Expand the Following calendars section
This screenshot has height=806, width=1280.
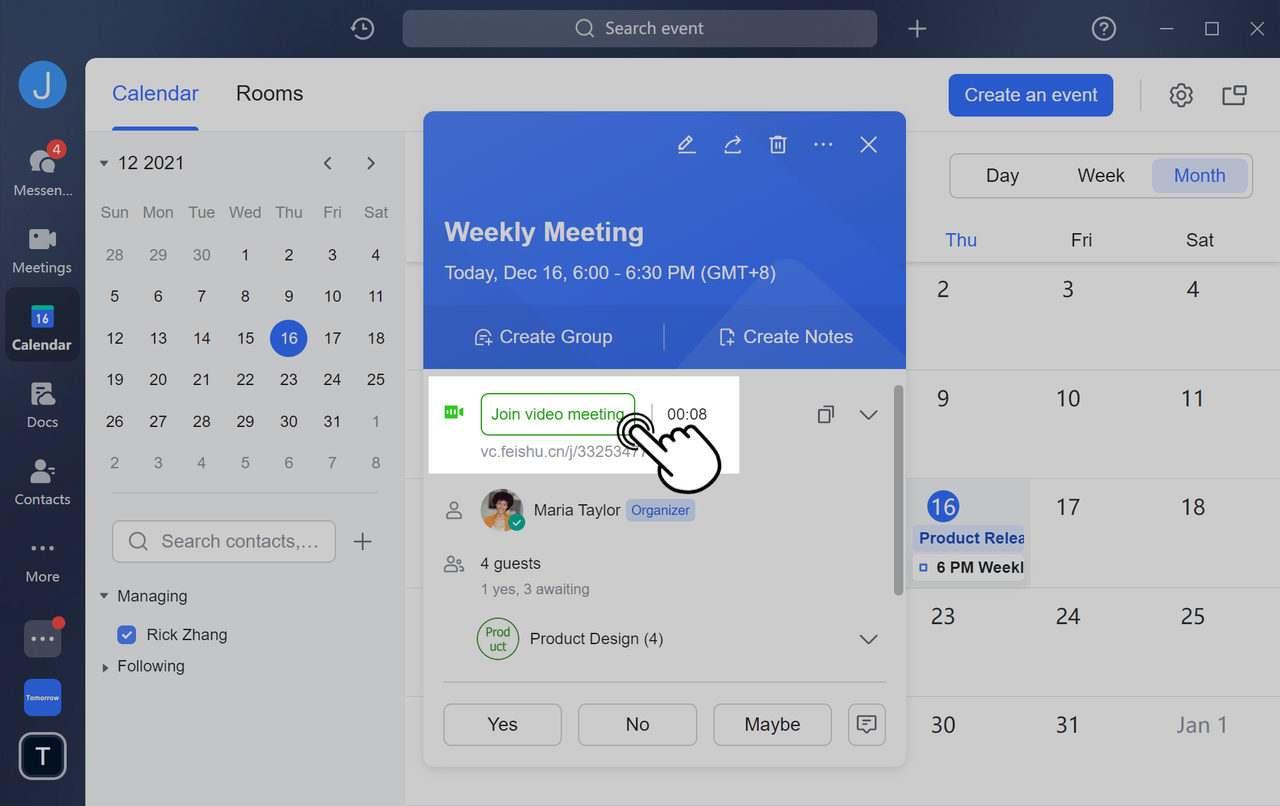tap(106, 667)
